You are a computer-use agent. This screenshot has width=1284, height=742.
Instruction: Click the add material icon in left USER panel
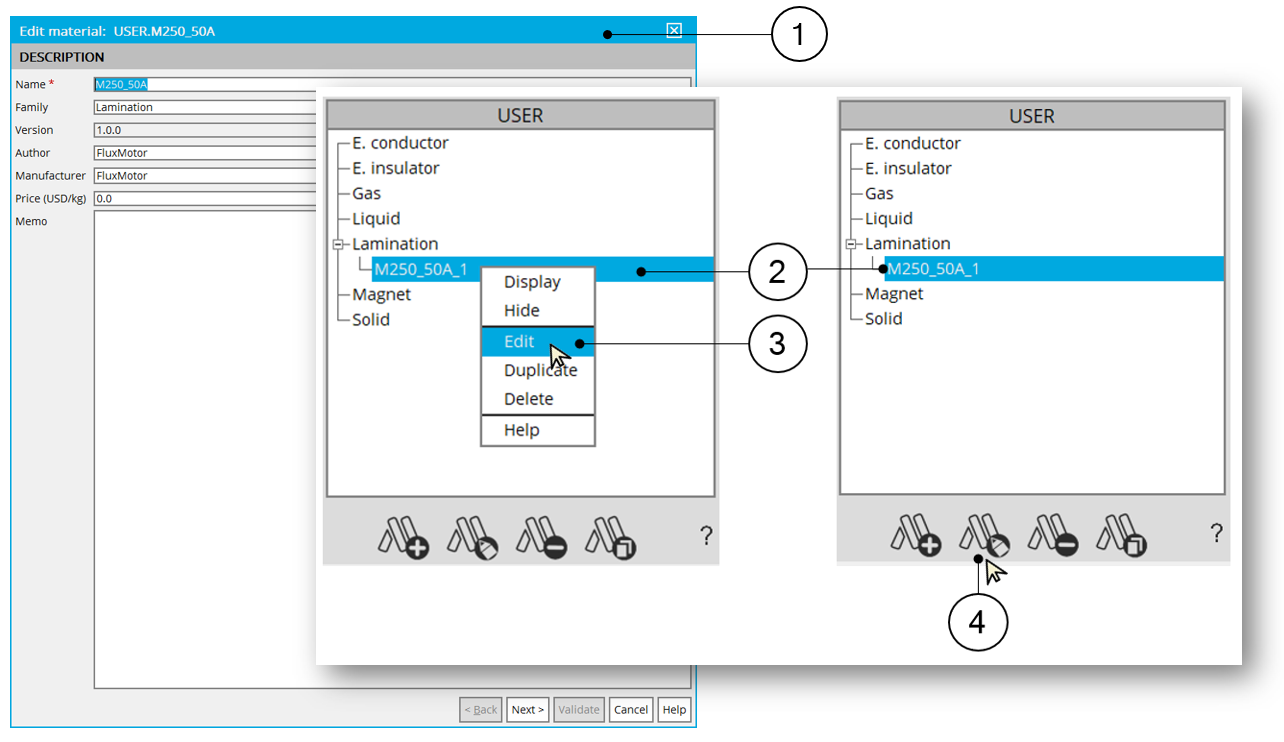point(403,536)
